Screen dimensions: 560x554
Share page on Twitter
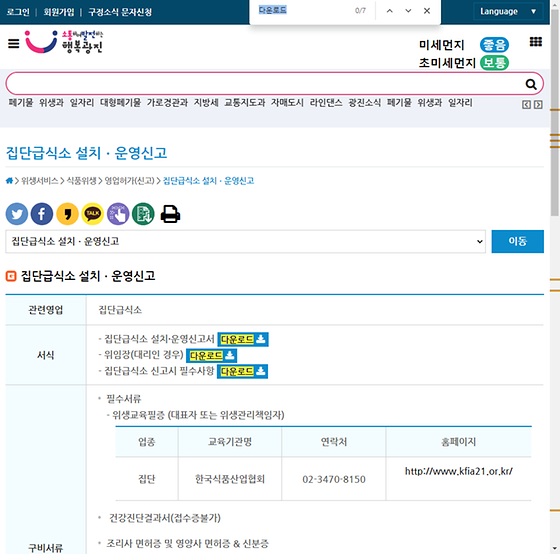pos(17,214)
